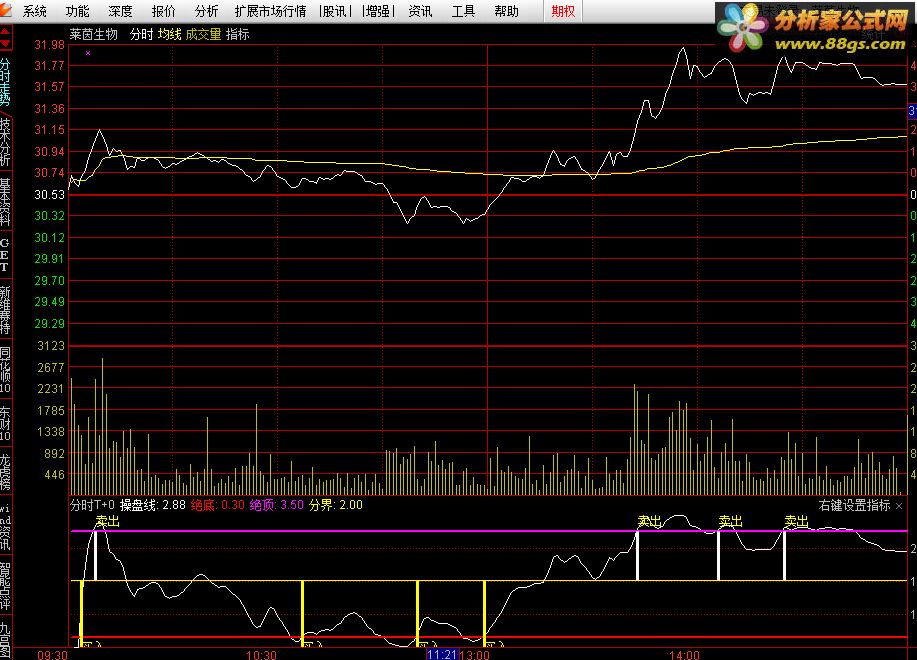
Task: Click the 分界: 2.00 value
Action: [336, 504]
